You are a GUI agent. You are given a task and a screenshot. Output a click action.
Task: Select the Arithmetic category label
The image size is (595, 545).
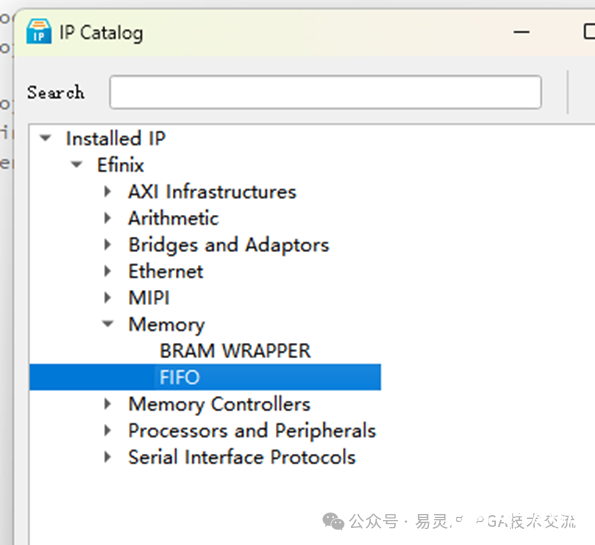[173, 218]
